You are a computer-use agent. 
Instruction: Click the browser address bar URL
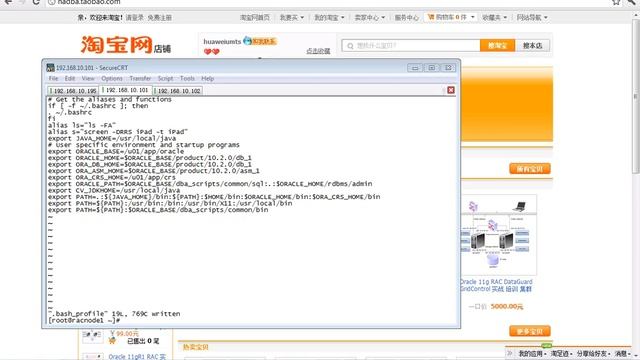89,2
